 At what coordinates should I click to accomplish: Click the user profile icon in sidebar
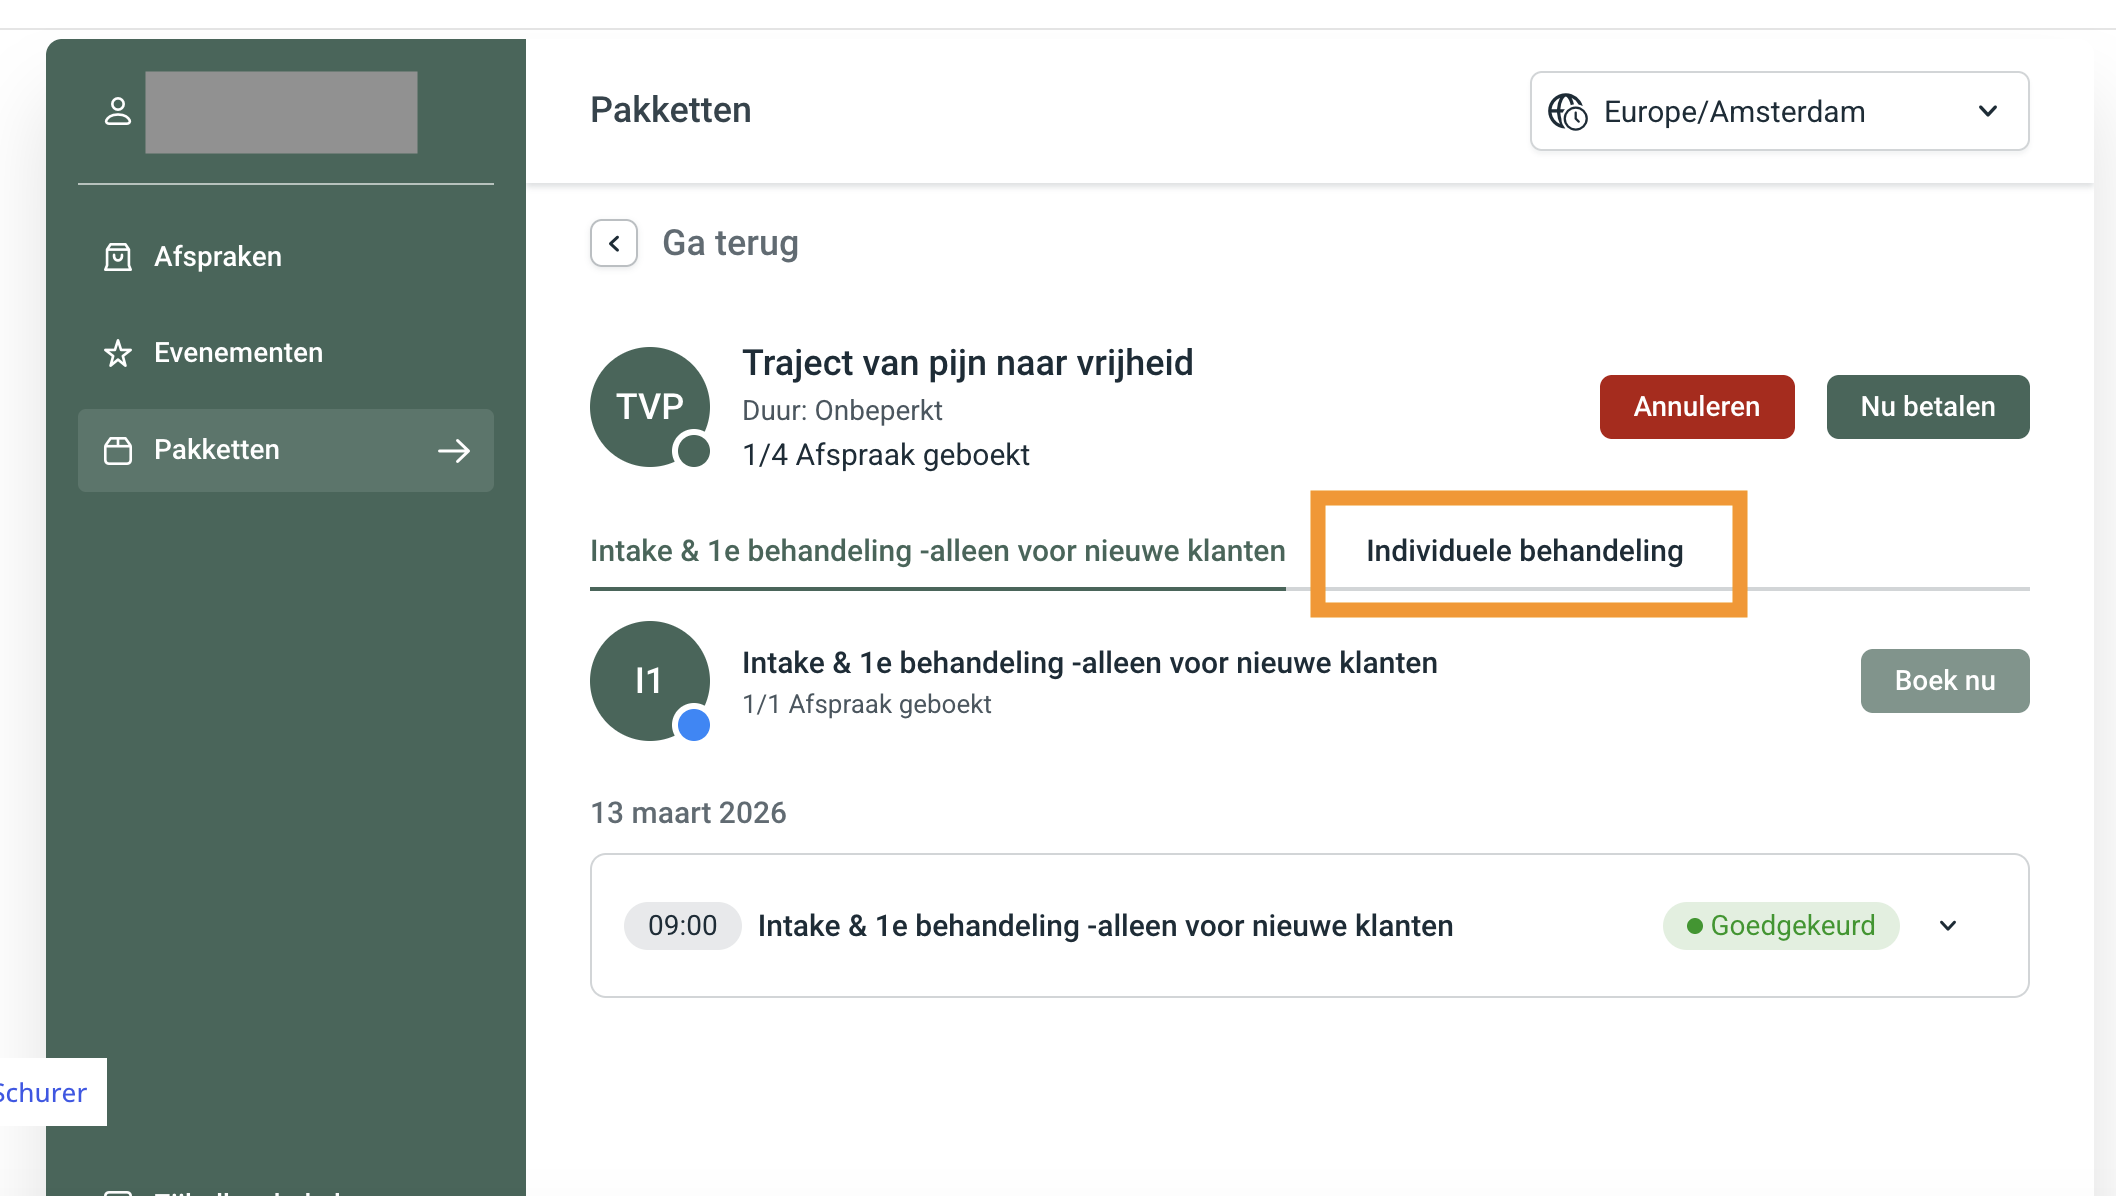point(118,111)
